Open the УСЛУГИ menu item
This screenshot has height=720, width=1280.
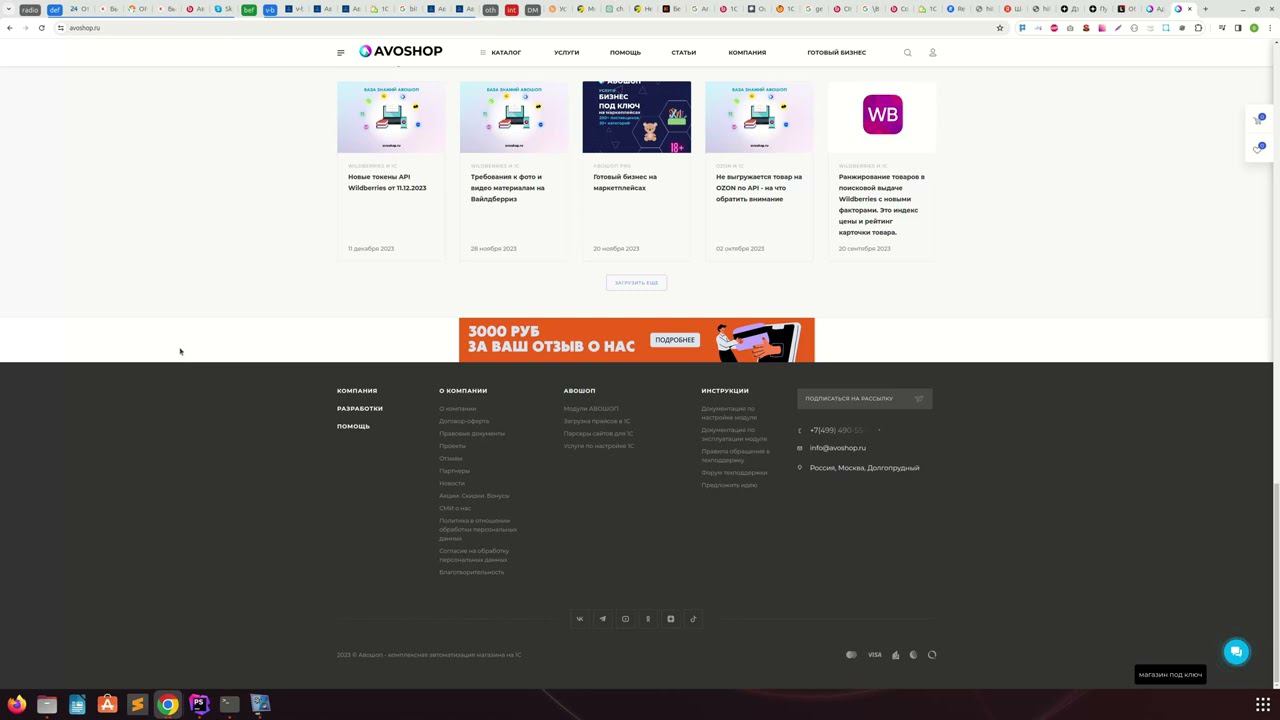click(x=567, y=53)
